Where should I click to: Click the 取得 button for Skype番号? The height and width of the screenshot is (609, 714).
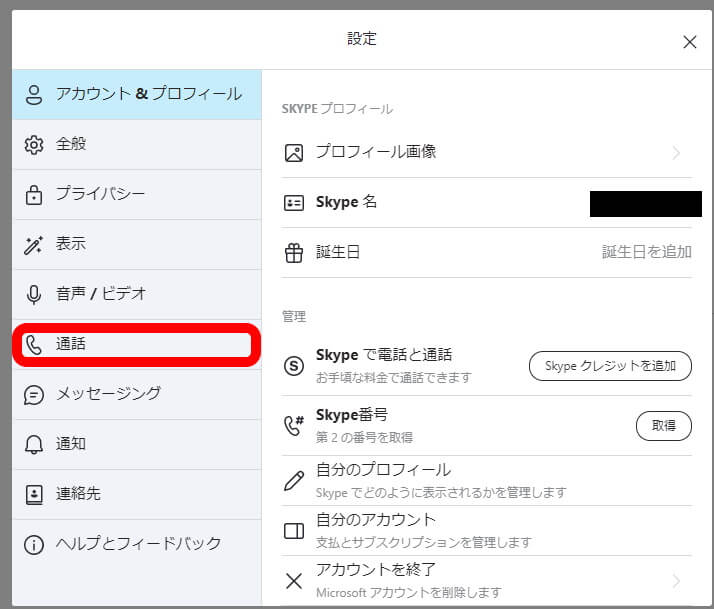coord(663,426)
